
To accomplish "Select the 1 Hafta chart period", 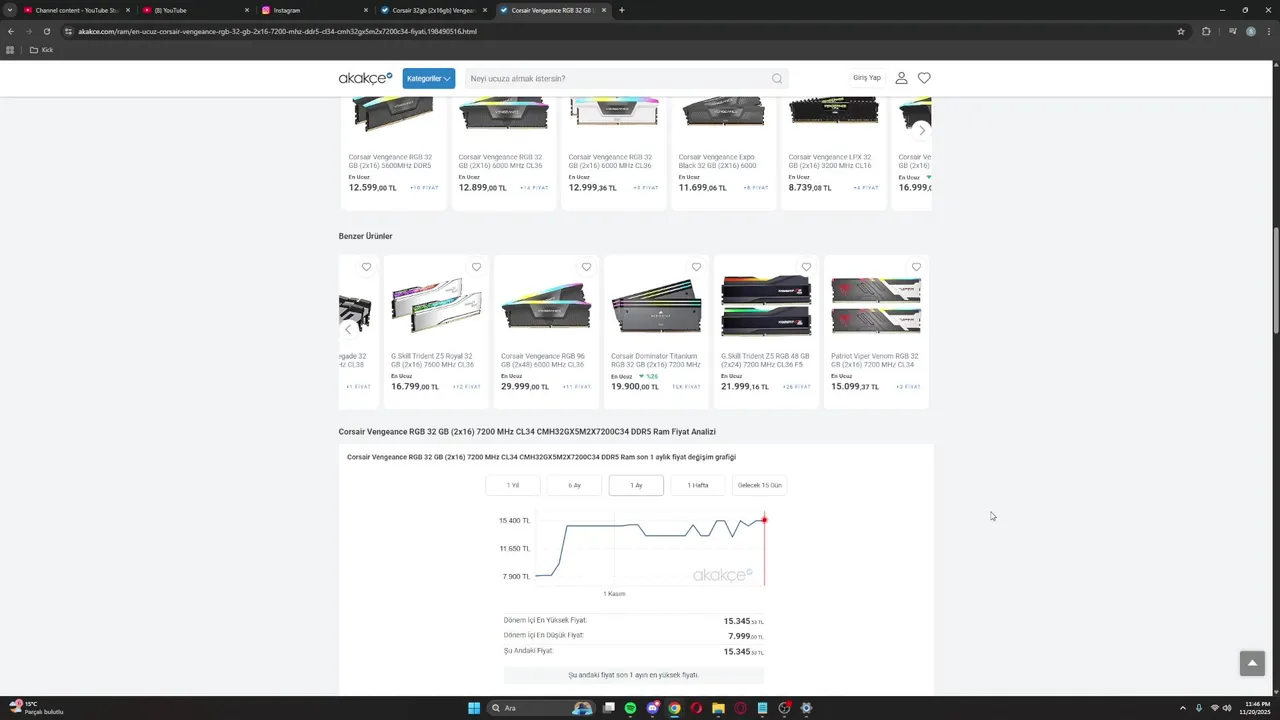I will (x=698, y=485).
